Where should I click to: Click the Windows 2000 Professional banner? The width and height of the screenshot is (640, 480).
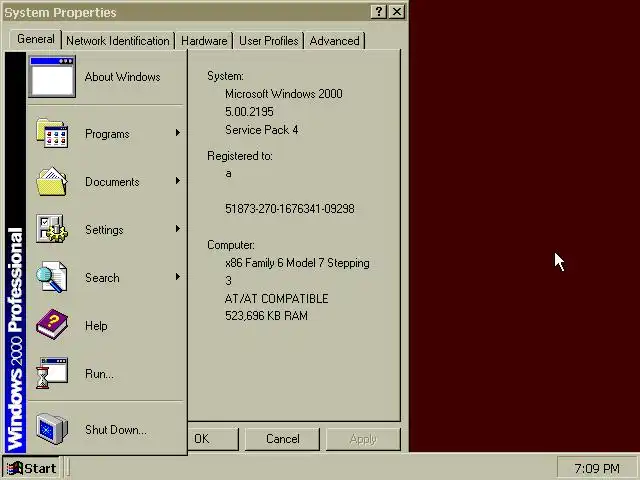(x=15, y=253)
